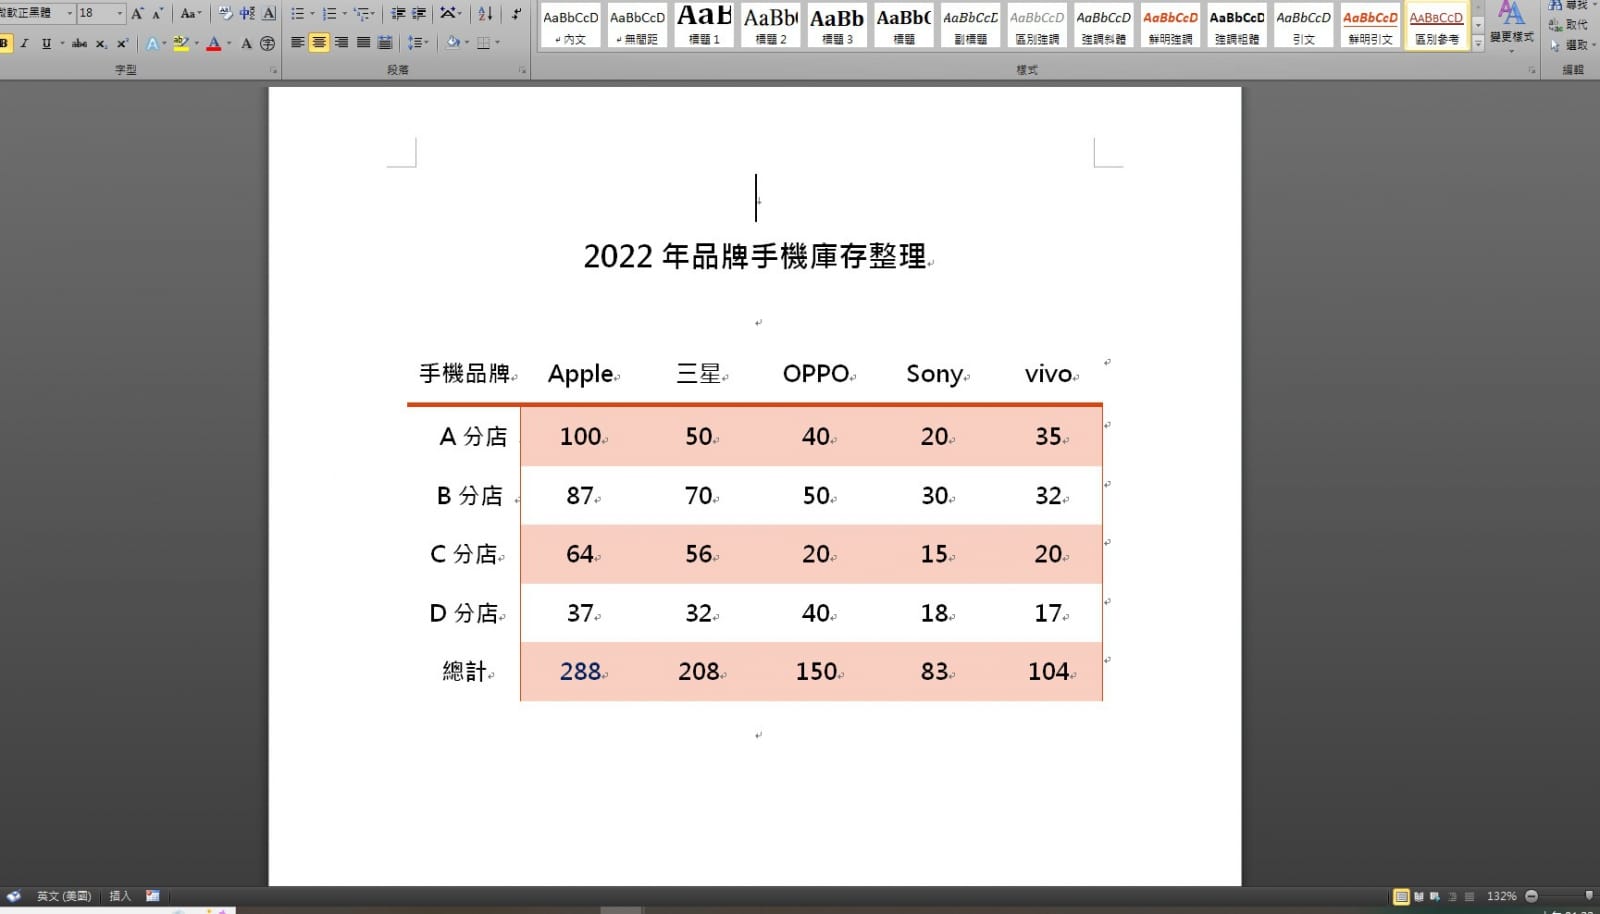Apply the 內文 style
The image size is (1600, 914).
571,26
